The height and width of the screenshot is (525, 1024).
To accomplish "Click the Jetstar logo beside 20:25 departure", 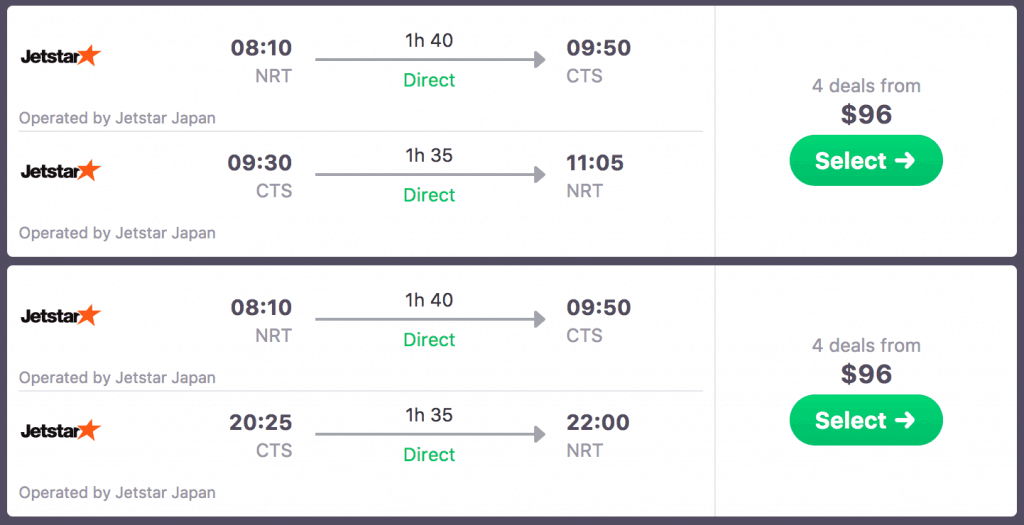I will tap(61, 430).
